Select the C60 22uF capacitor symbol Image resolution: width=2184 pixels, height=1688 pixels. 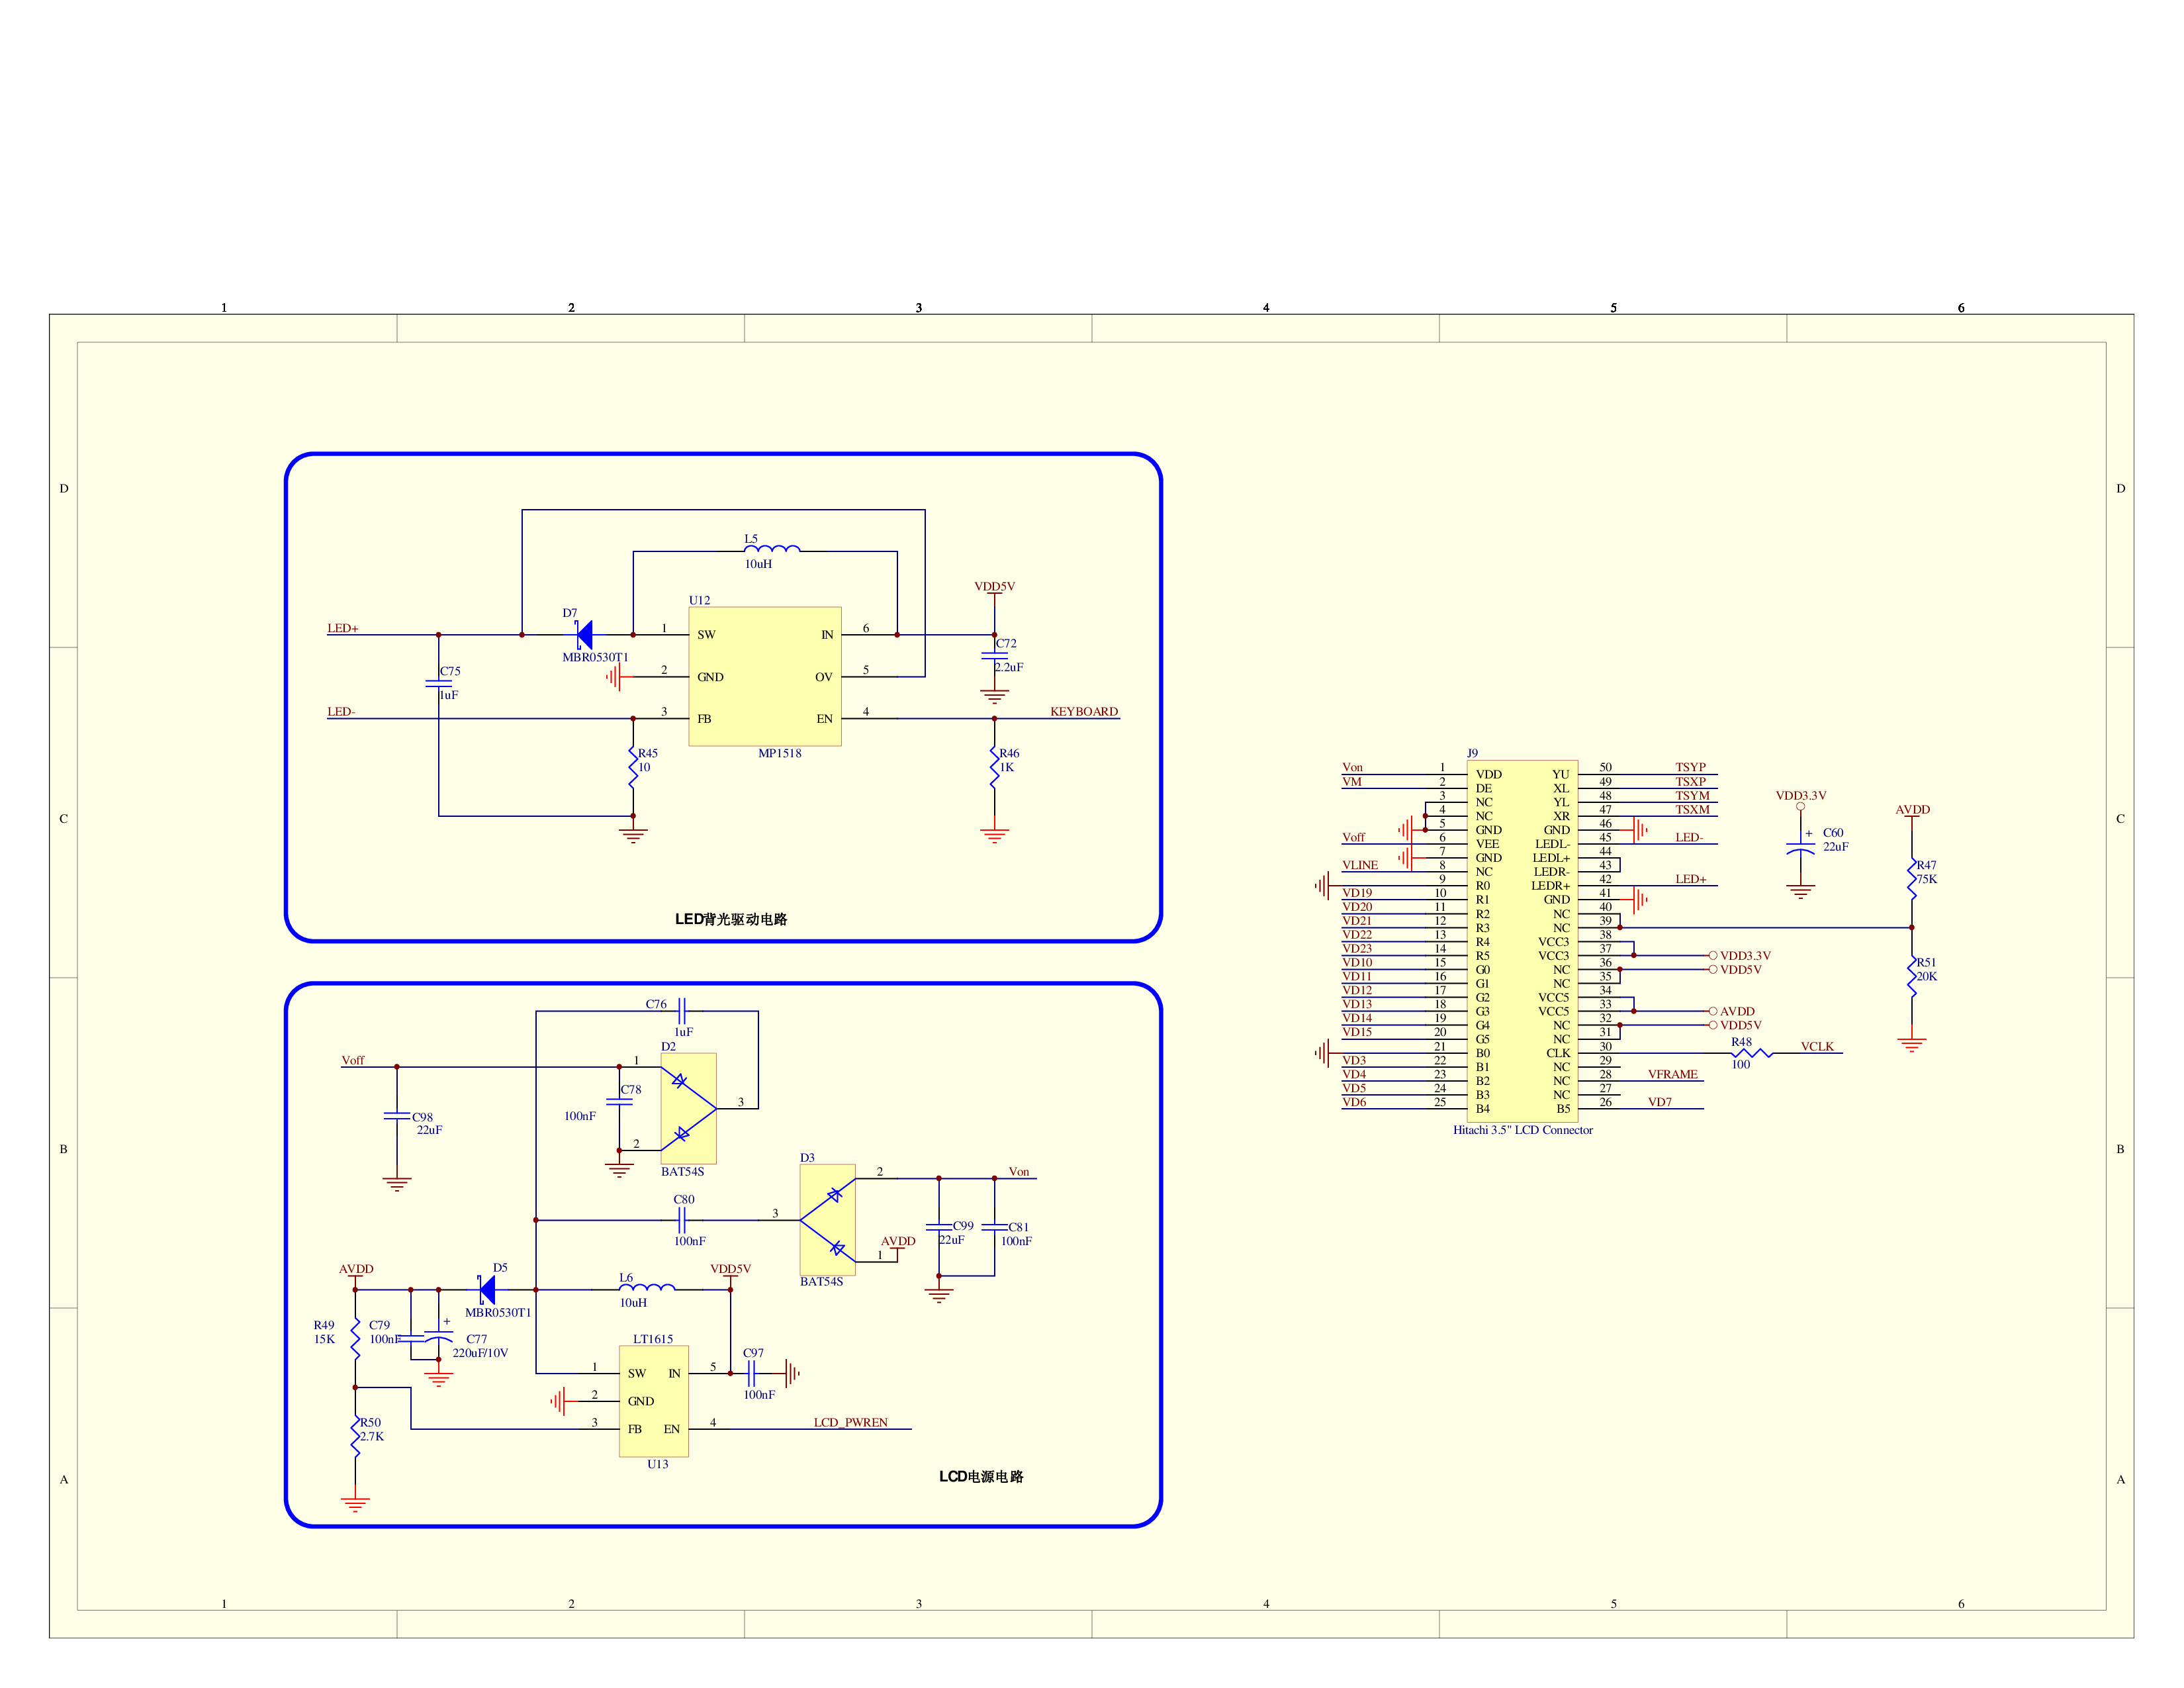(x=1800, y=848)
